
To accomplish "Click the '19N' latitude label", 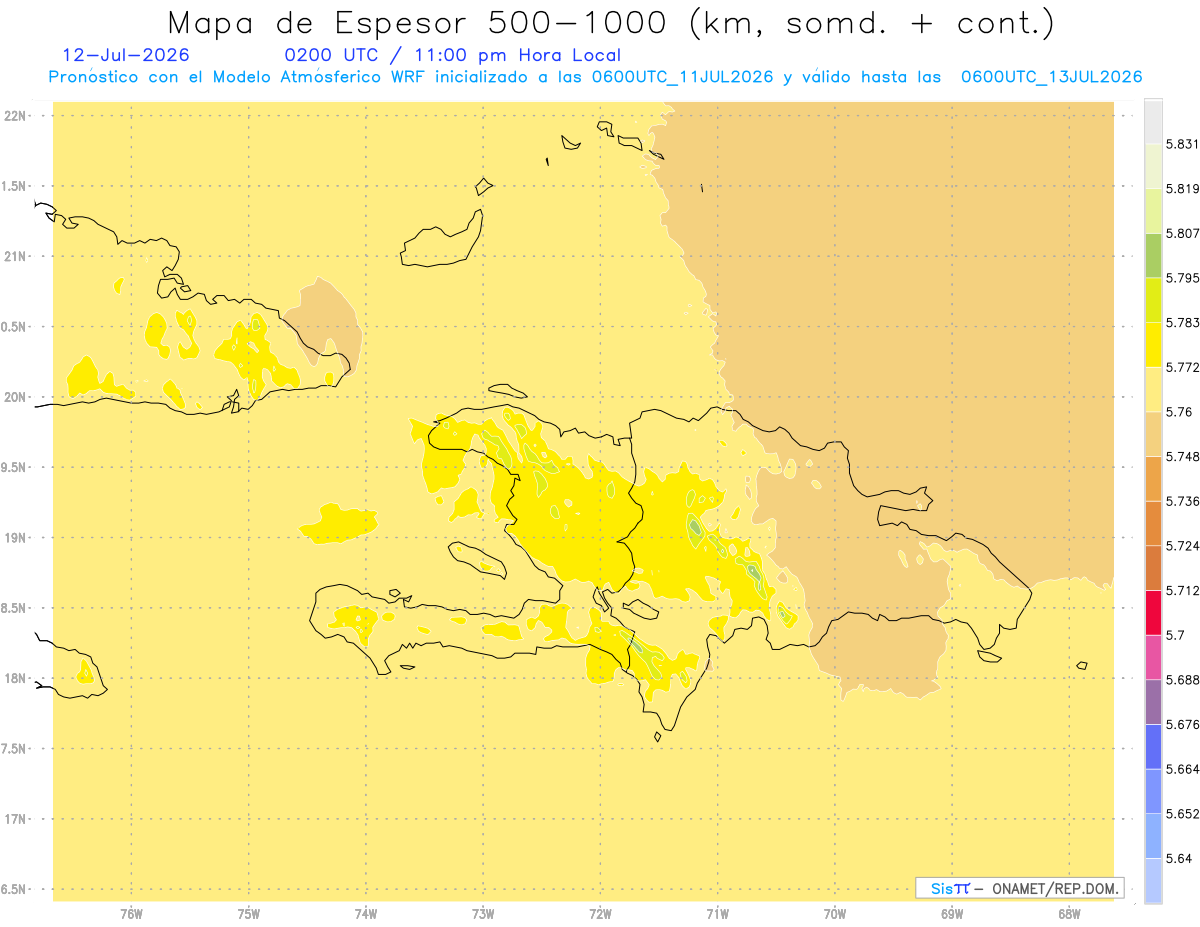I will pyautogui.click(x=15, y=538).
